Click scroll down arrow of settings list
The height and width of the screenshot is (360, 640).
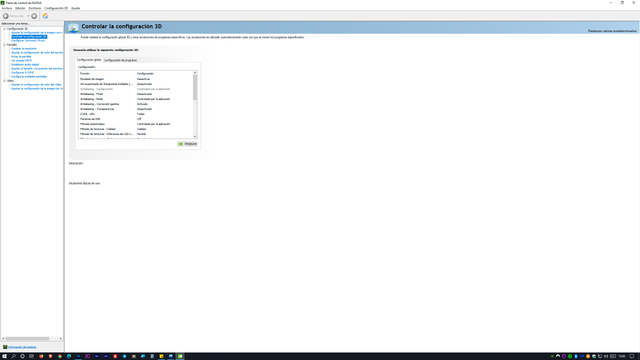pyautogui.click(x=195, y=136)
